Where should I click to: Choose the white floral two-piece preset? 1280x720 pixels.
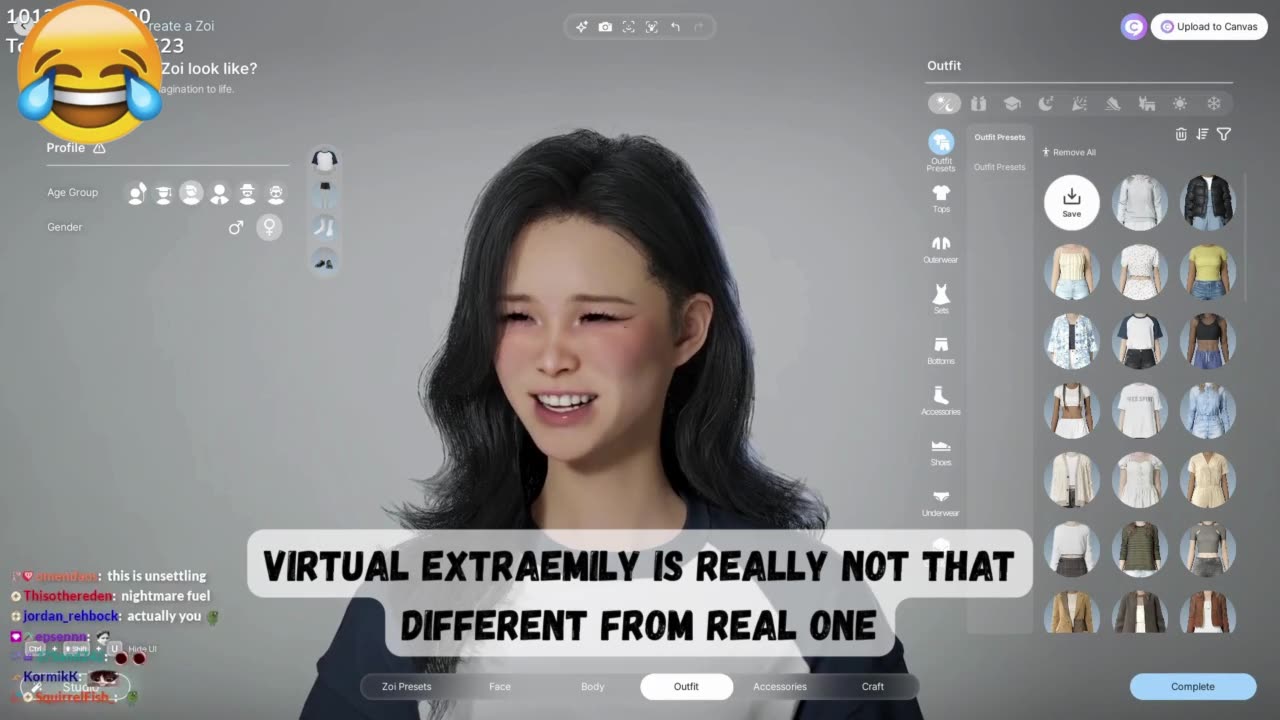pyautogui.click(x=1140, y=271)
